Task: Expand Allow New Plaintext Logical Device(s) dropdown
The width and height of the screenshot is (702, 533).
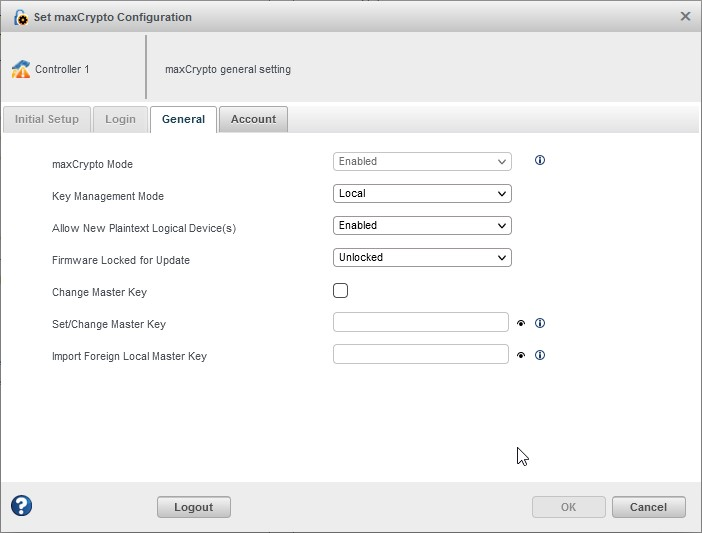Action: pyautogui.click(x=421, y=226)
